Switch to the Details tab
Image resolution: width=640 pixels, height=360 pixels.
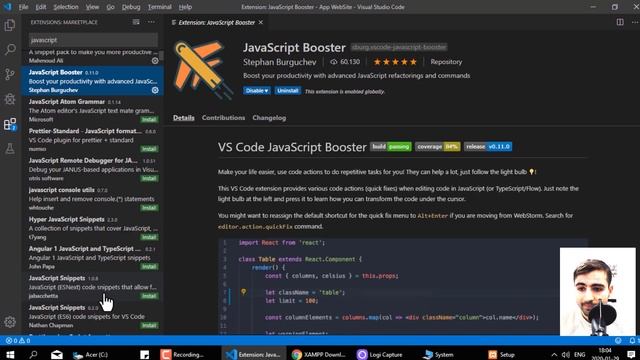[184, 118]
